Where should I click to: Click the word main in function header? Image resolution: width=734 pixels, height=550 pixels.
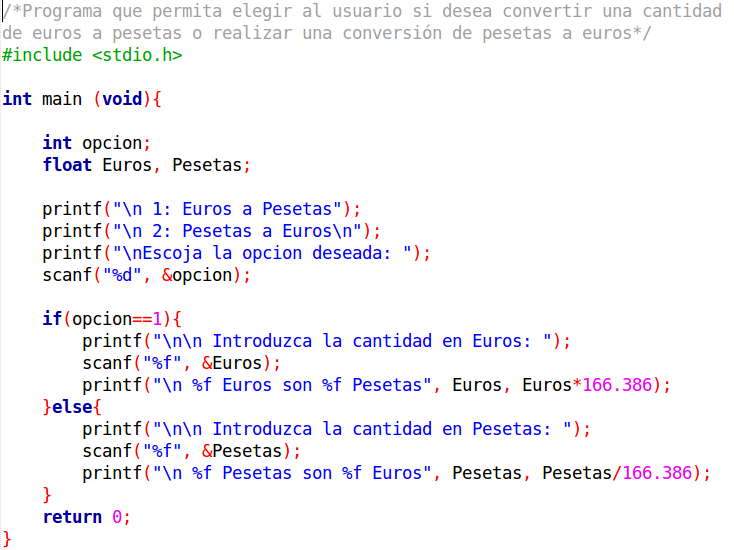coord(62,99)
